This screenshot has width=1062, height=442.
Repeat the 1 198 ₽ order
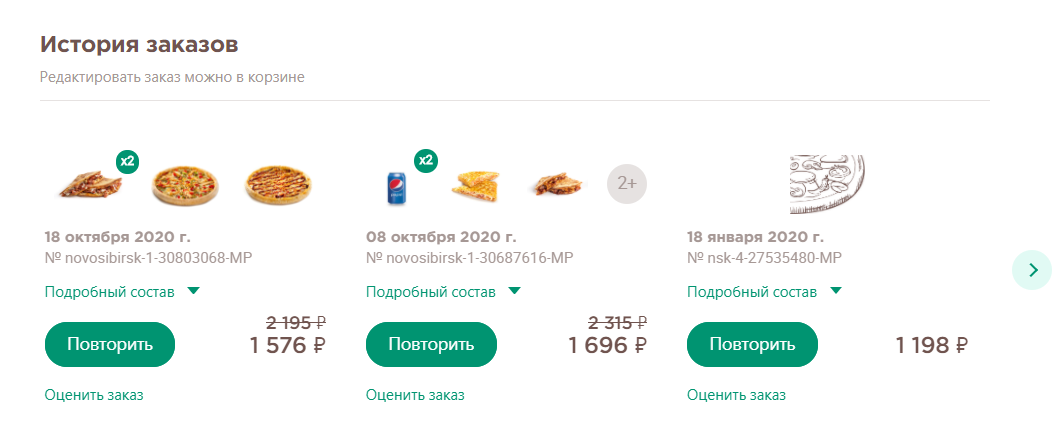click(752, 345)
